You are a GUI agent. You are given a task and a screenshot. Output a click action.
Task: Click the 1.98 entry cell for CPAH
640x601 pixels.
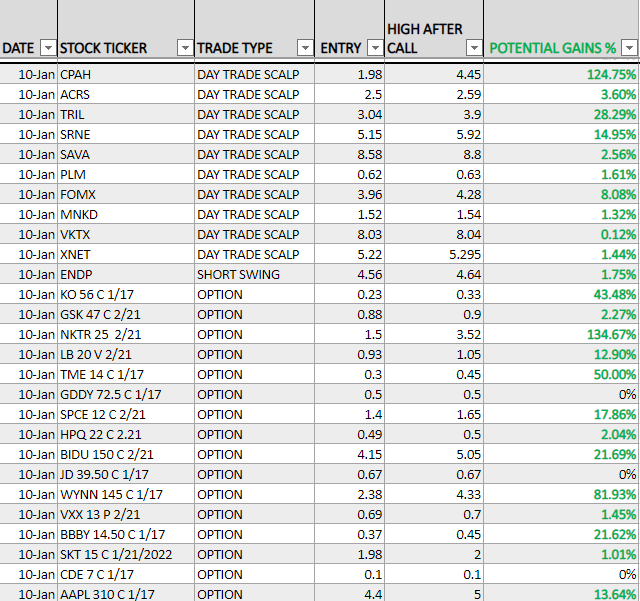[349, 74]
